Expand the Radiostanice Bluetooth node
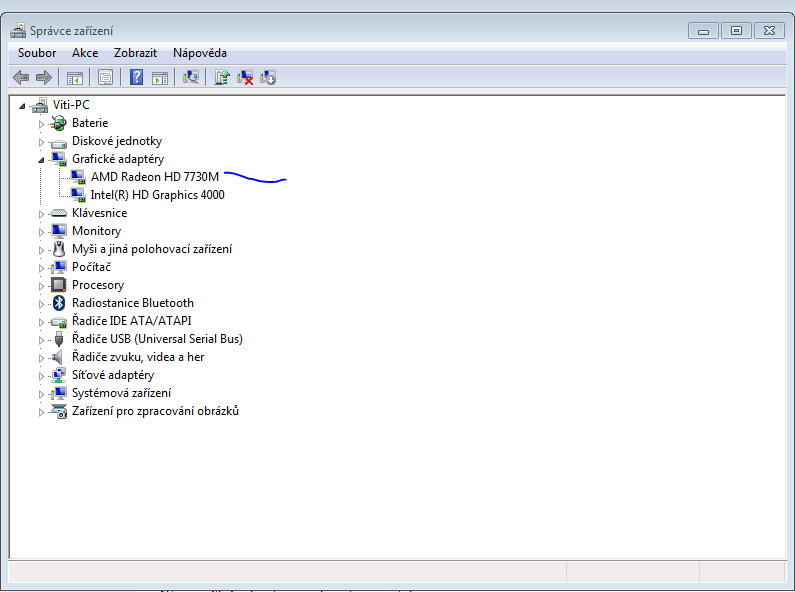The width and height of the screenshot is (795, 592). tap(41, 304)
